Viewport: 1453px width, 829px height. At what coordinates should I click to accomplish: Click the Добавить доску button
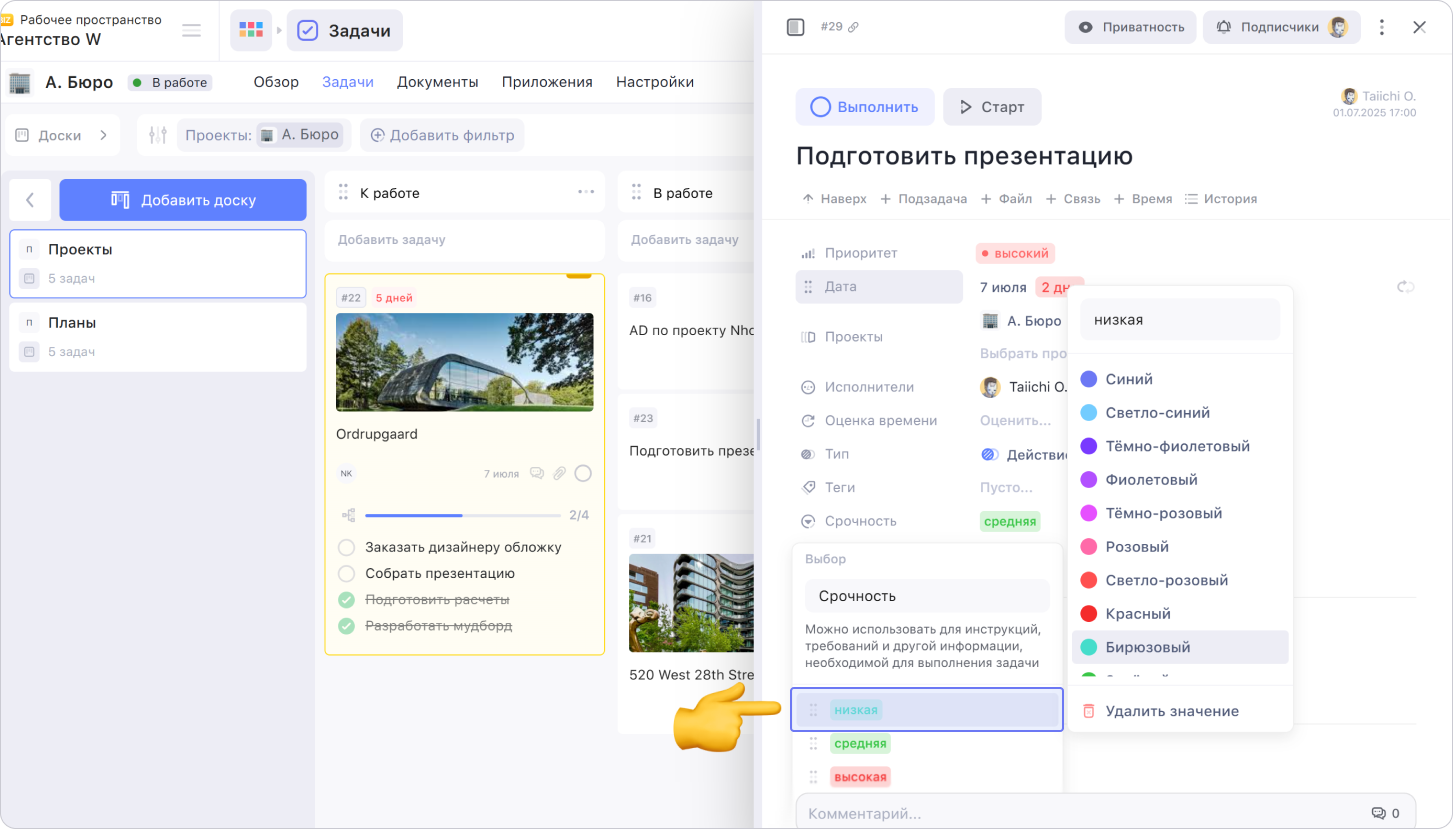tap(183, 200)
